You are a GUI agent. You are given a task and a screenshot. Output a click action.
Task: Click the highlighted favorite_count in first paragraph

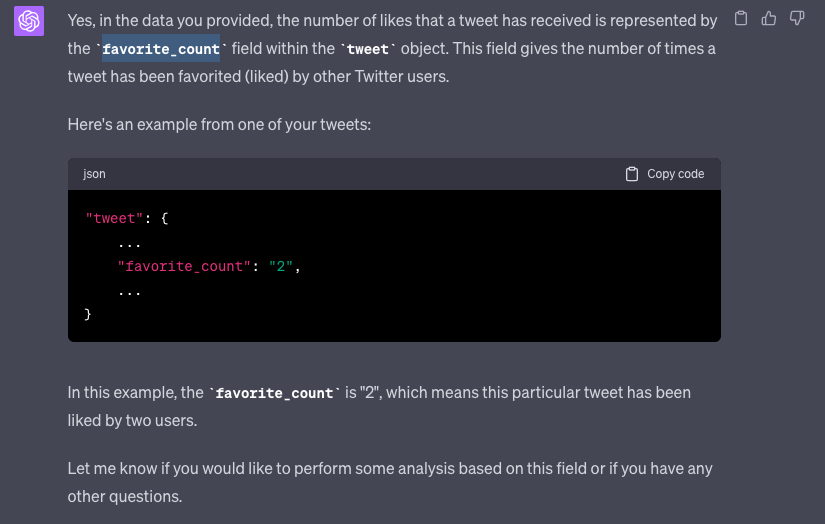160,49
